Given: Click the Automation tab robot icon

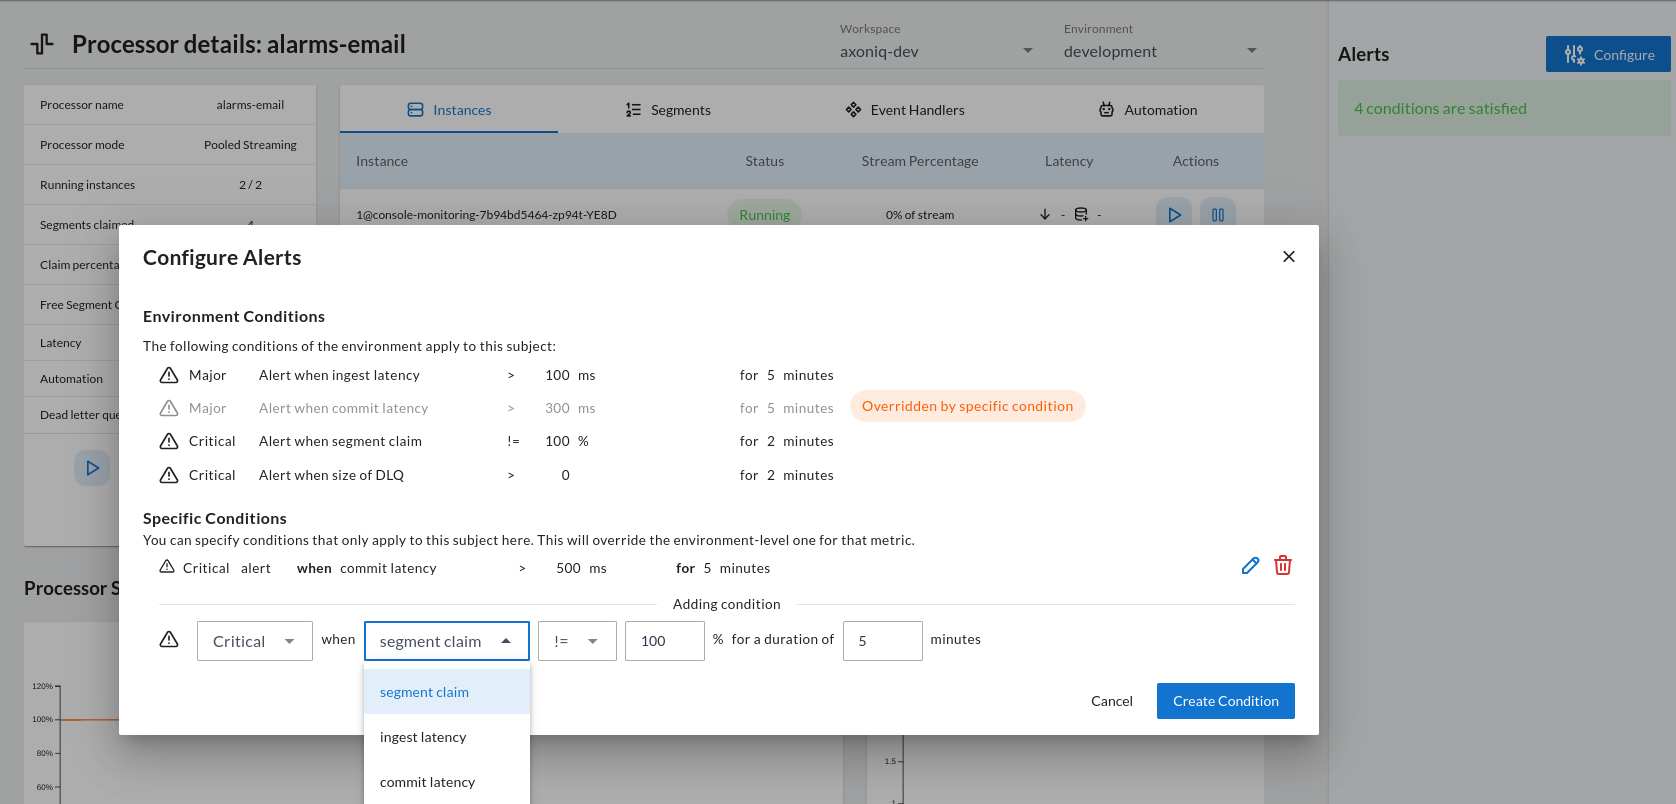Looking at the screenshot, I should click(1106, 110).
